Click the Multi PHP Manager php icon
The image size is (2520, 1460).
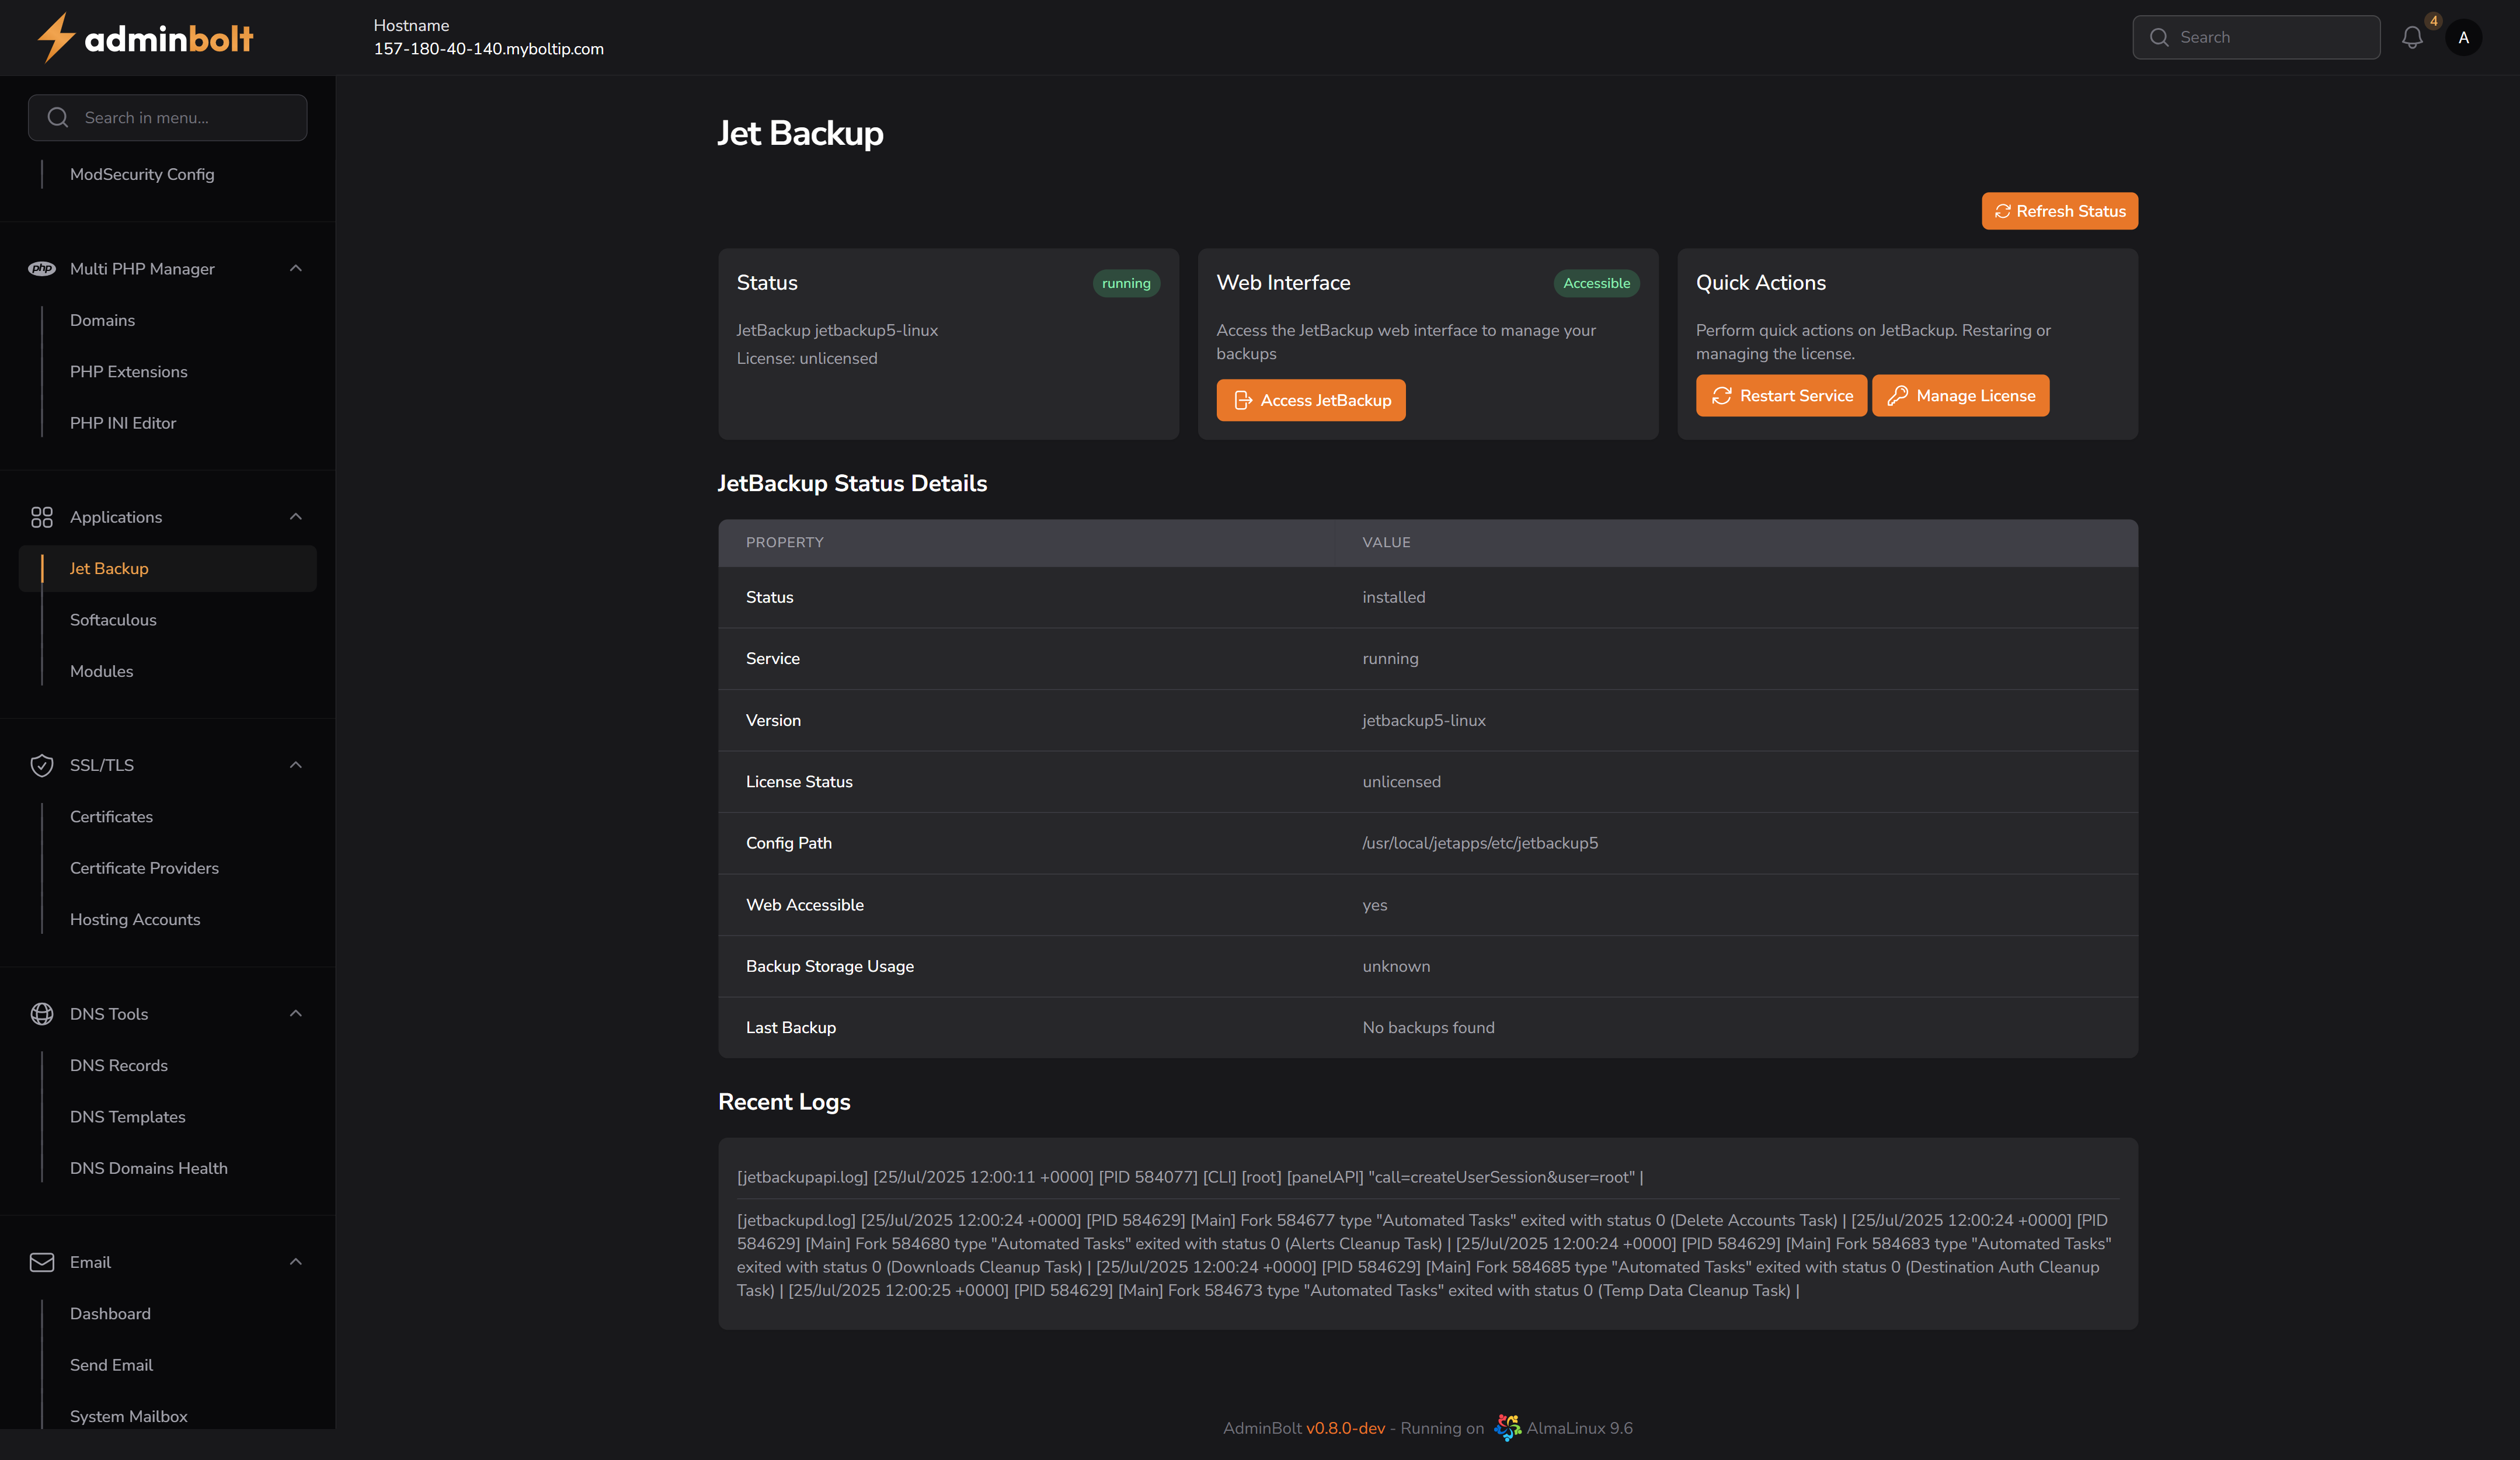(x=42, y=268)
